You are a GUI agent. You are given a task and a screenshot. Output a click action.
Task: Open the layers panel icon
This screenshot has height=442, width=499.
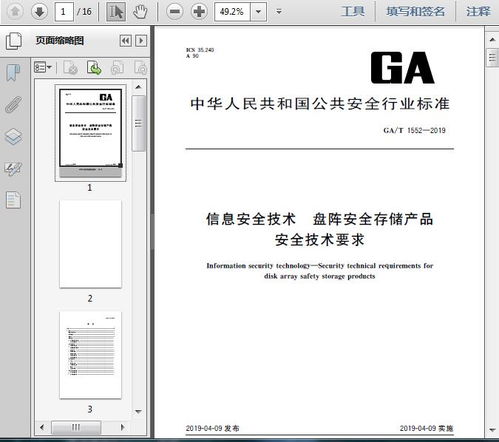coord(13,136)
